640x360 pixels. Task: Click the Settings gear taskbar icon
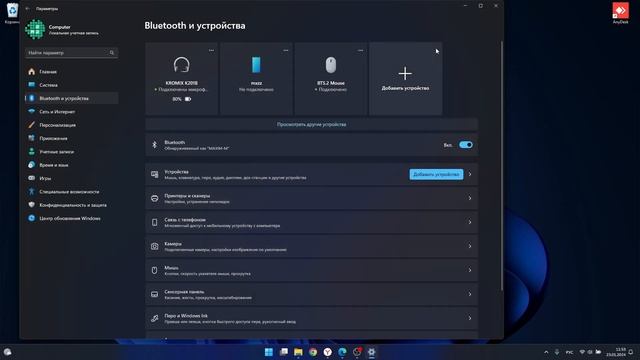click(371, 352)
